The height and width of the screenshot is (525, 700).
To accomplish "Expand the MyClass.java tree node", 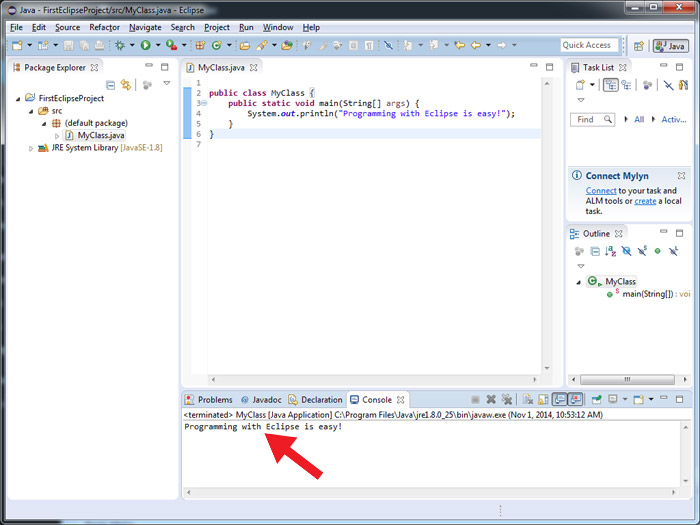I will tap(57, 136).
